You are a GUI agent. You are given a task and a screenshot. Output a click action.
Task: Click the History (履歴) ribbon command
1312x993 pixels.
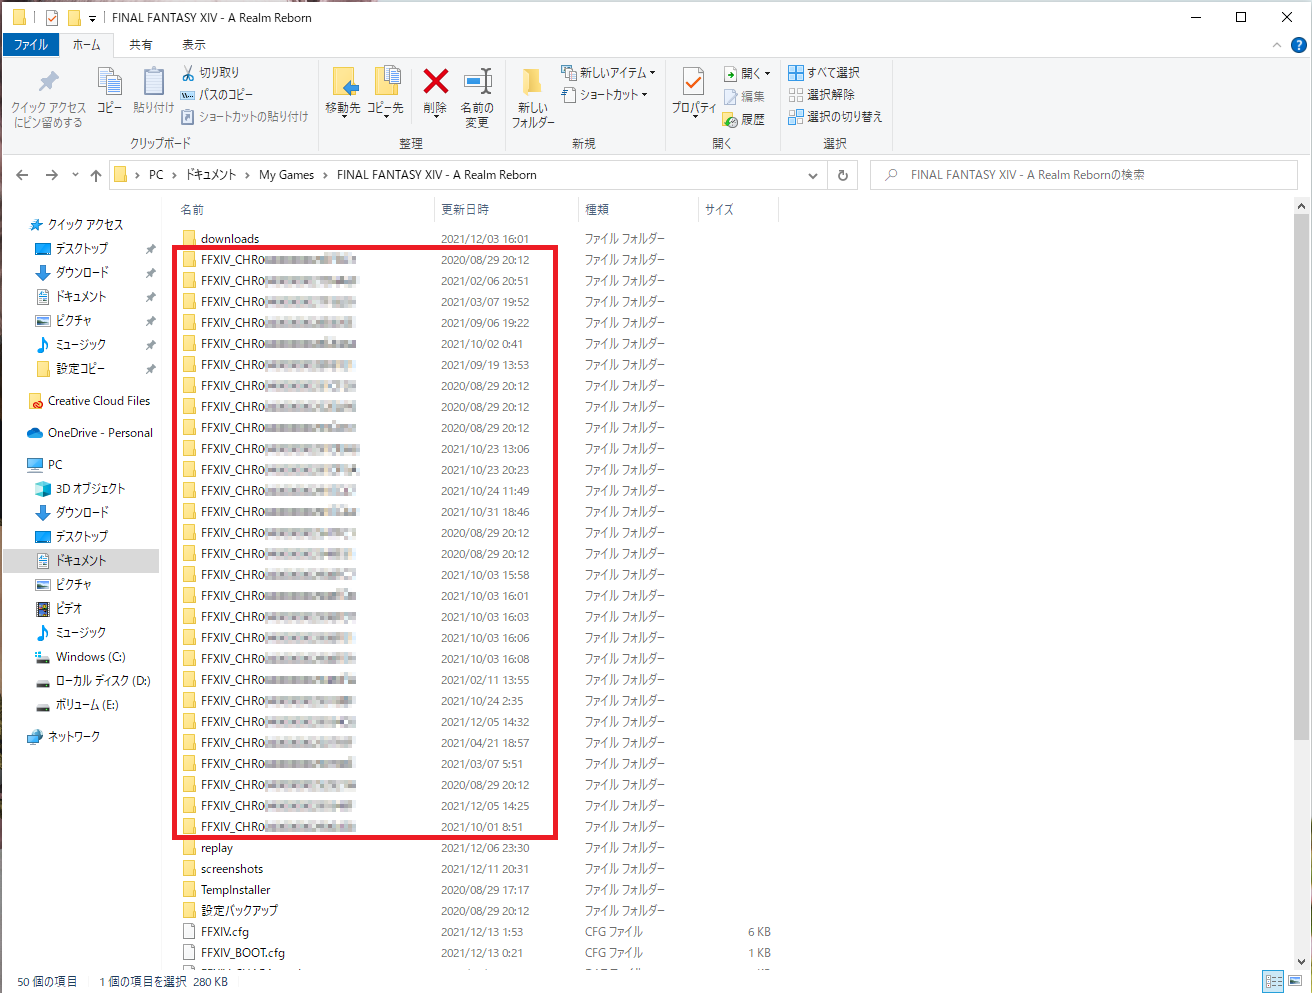tap(745, 120)
